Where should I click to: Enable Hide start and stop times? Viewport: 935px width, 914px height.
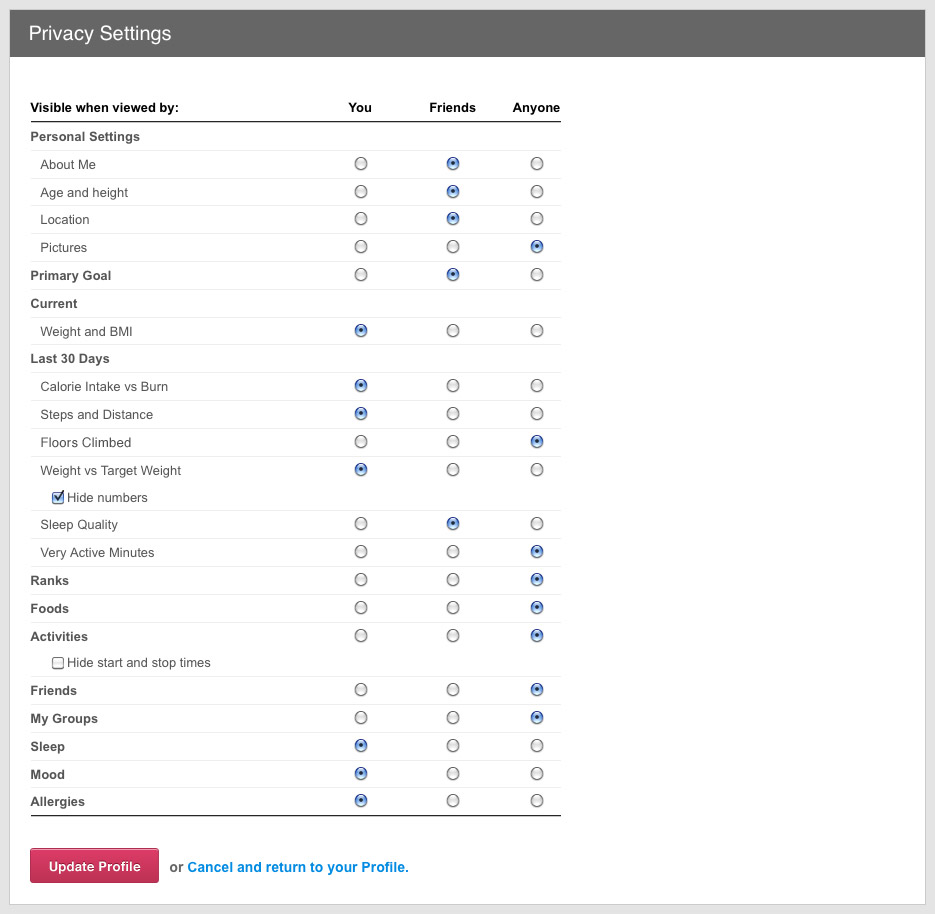[x=58, y=663]
